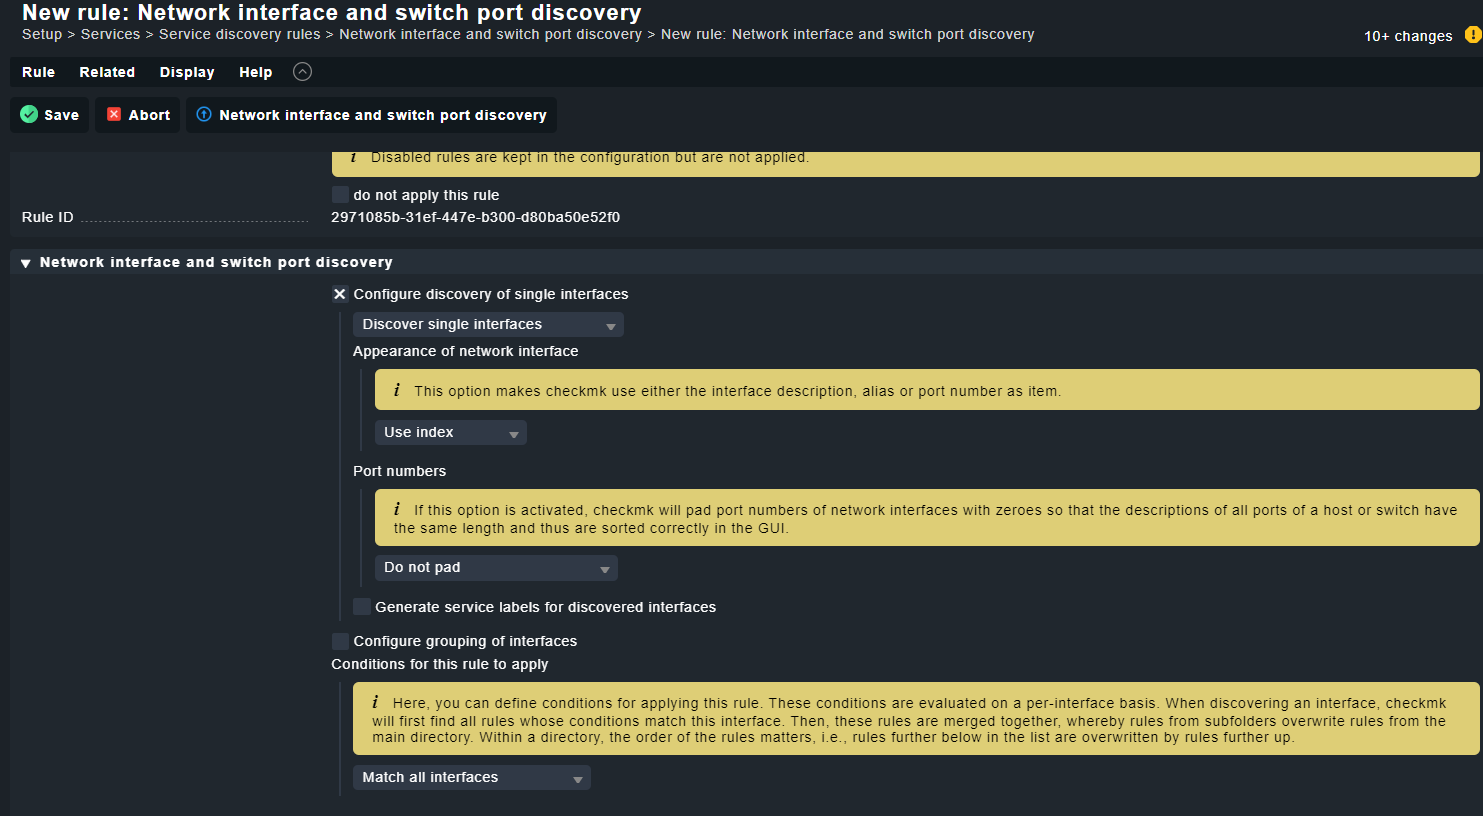The height and width of the screenshot is (816, 1483).
Task: Uncheck 'Configure discovery of single interfaces'
Action: (x=340, y=294)
